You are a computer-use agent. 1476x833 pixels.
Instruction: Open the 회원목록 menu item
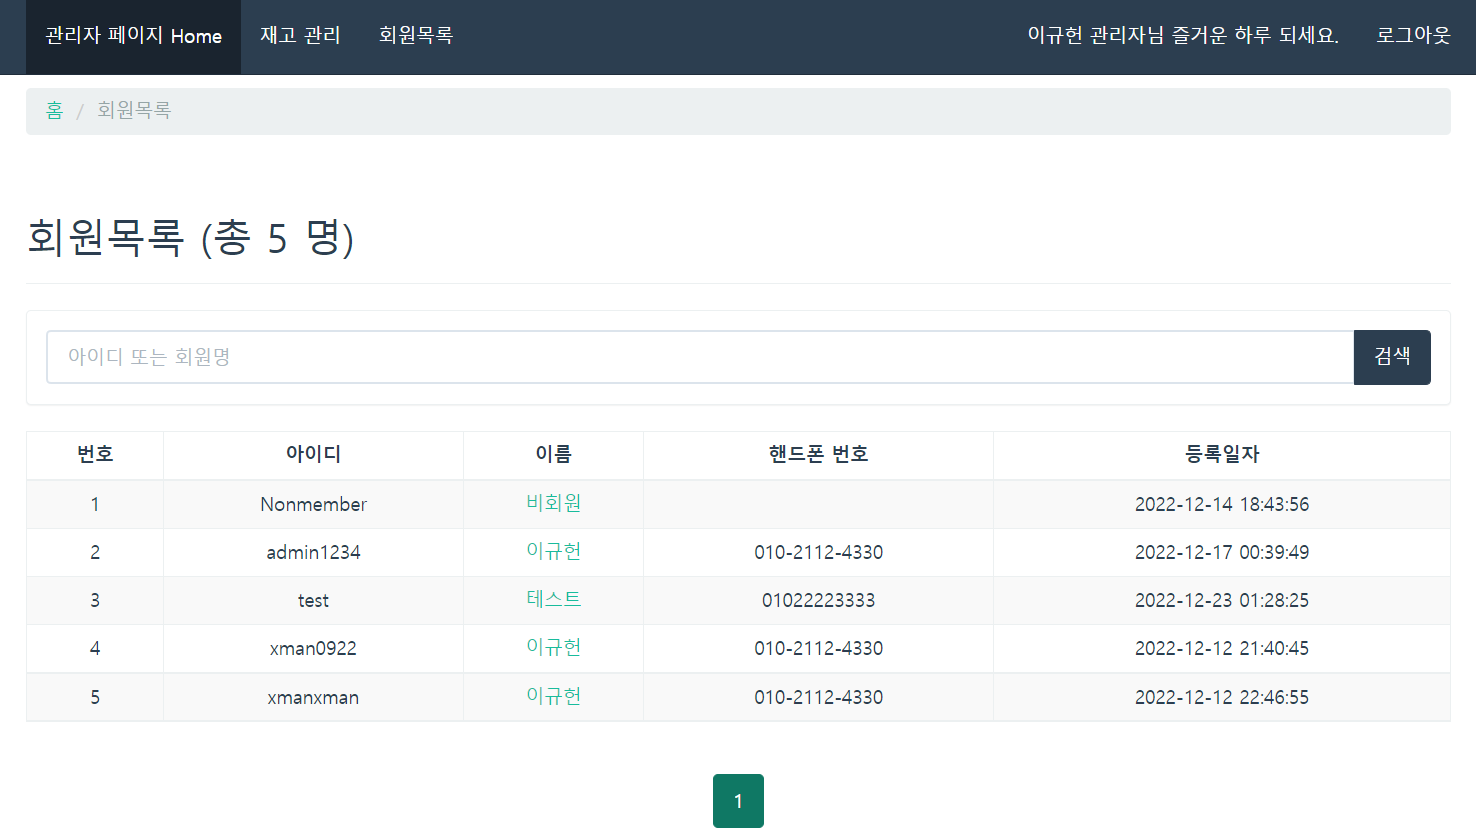[416, 36]
